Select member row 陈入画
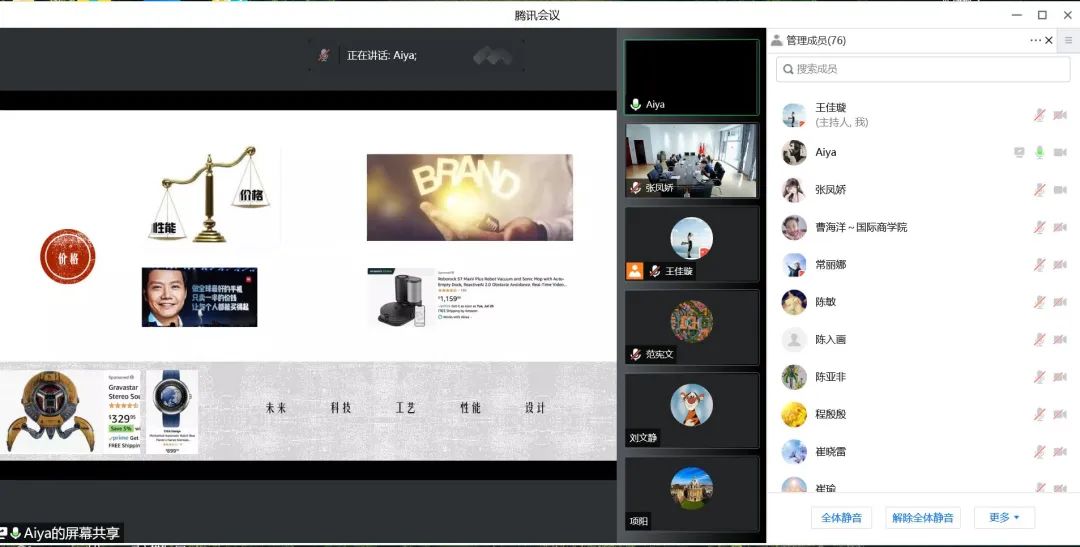The width and height of the screenshot is (1080, 547). click(923, 339)
